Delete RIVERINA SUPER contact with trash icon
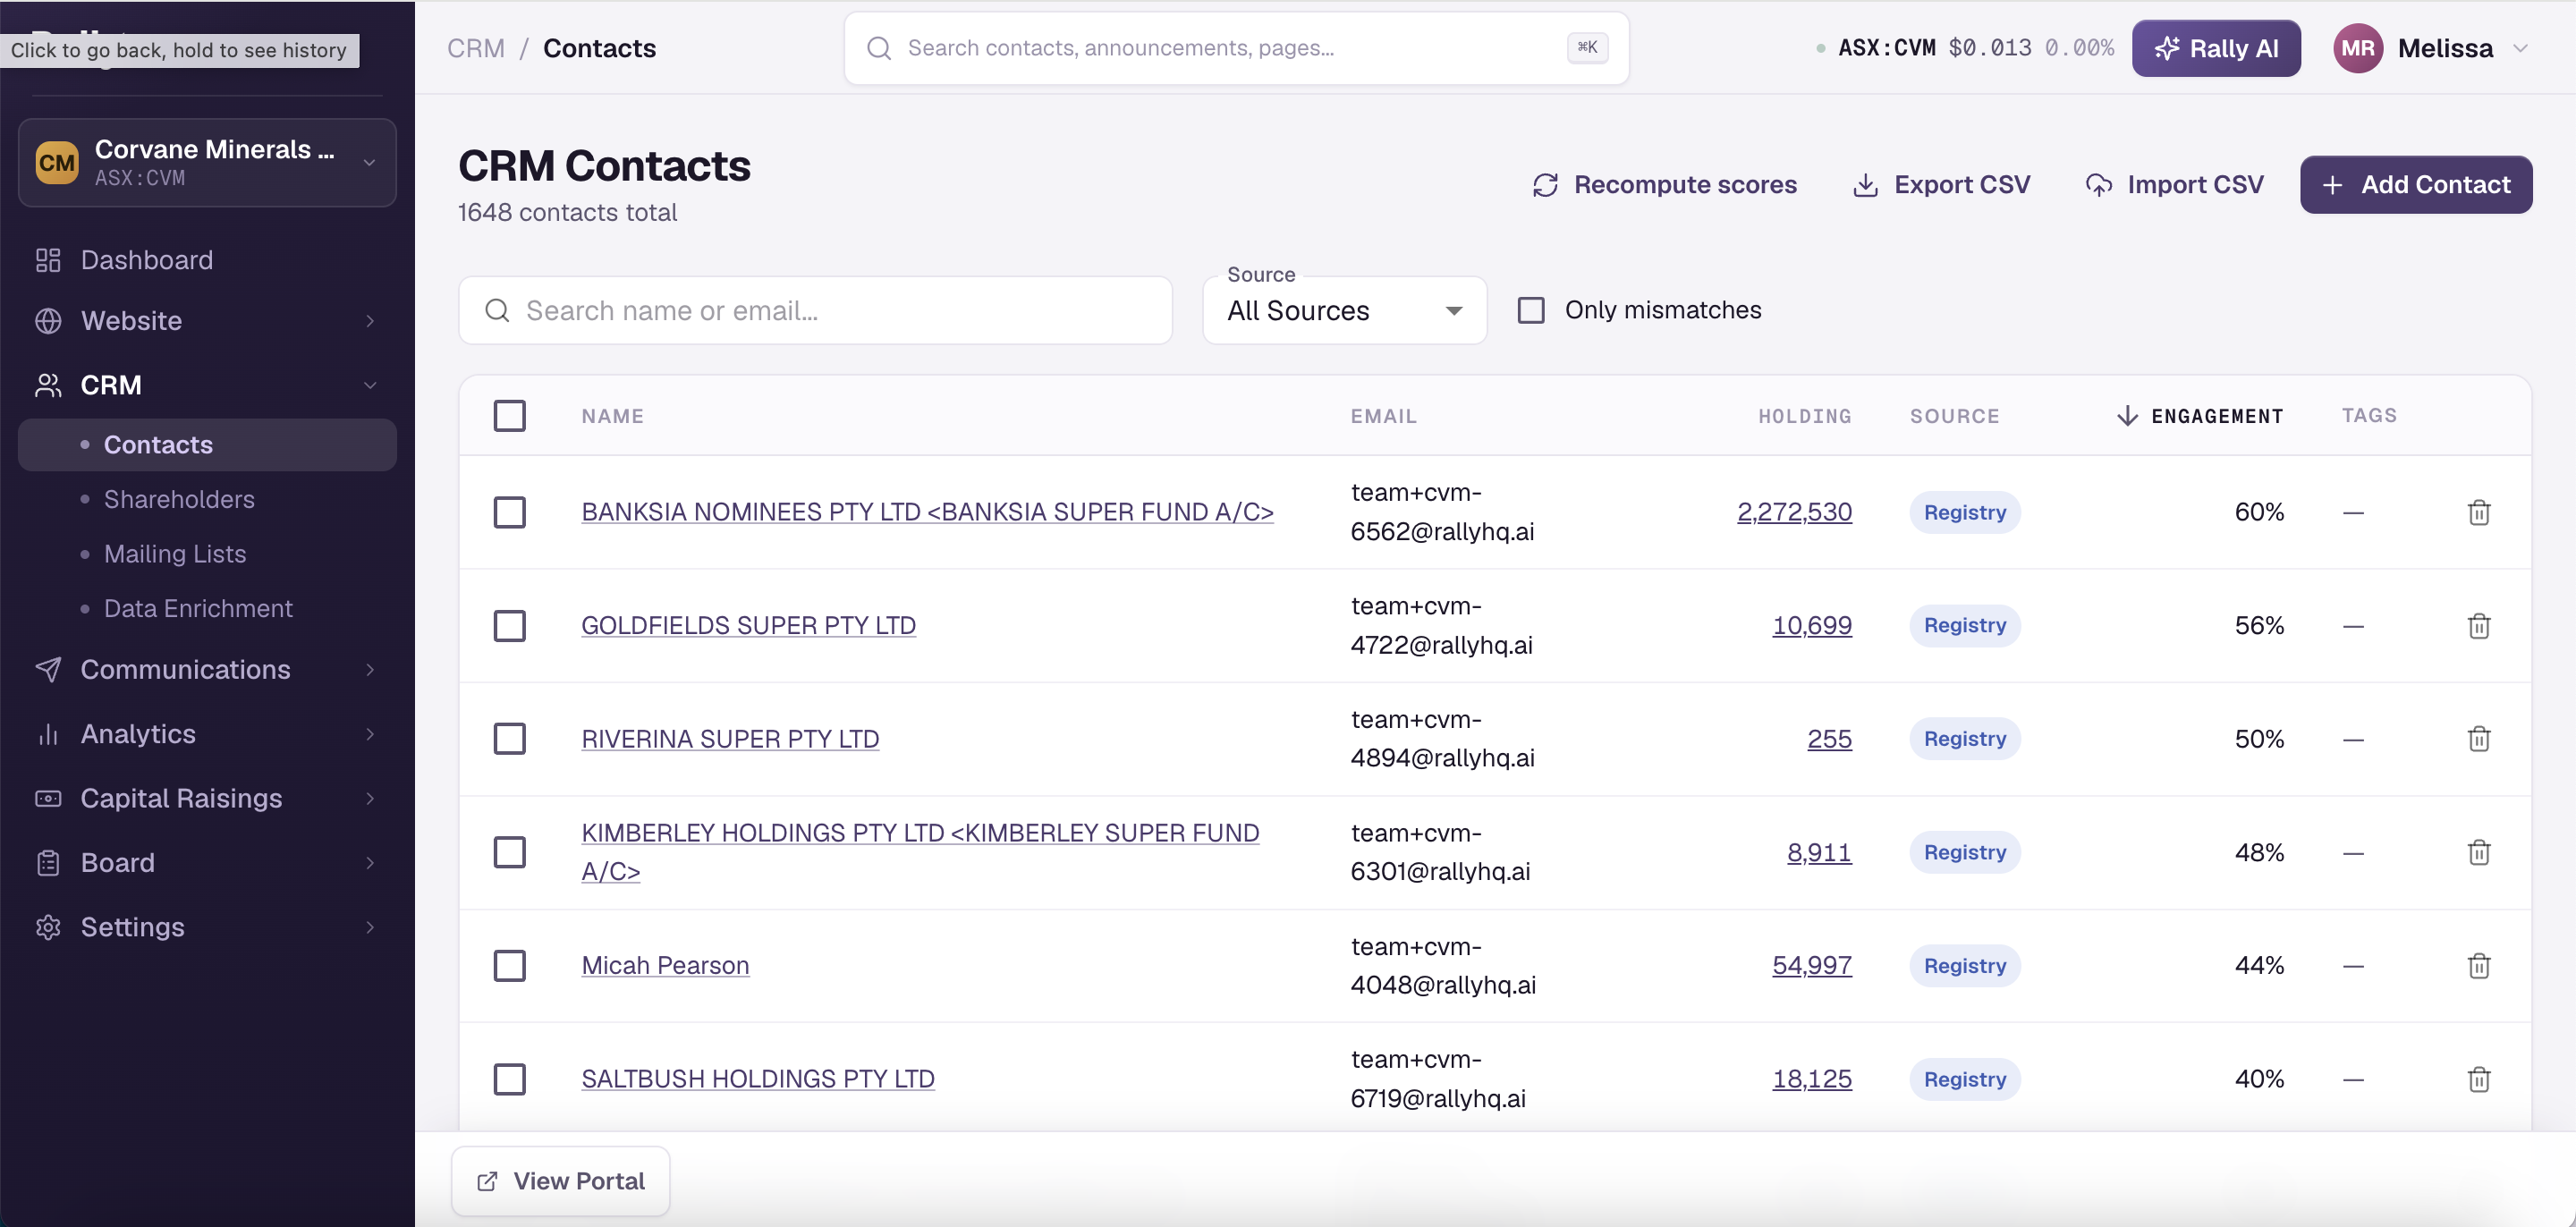The image size is (2576, 1227). pyautogui.click(x=2478, y=739)
